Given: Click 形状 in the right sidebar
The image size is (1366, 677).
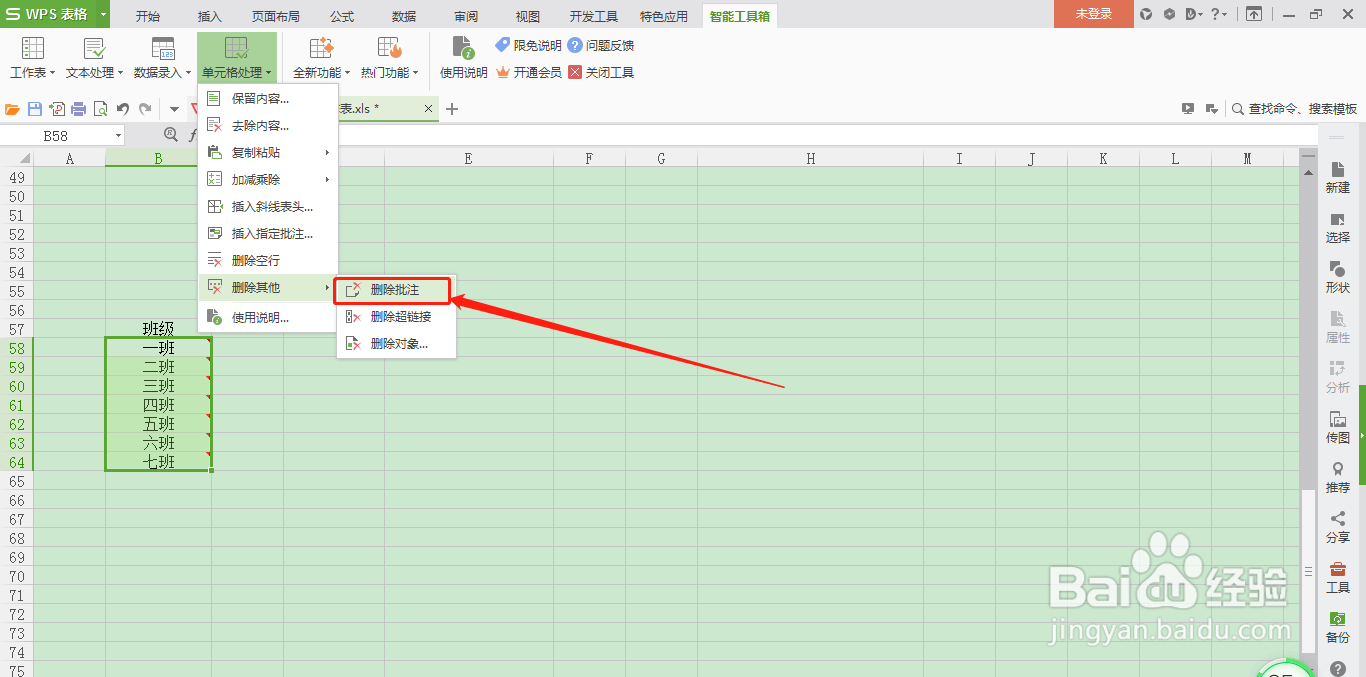Looking at the screenshot, I should pyautogui.click(x=1337, y=278).
